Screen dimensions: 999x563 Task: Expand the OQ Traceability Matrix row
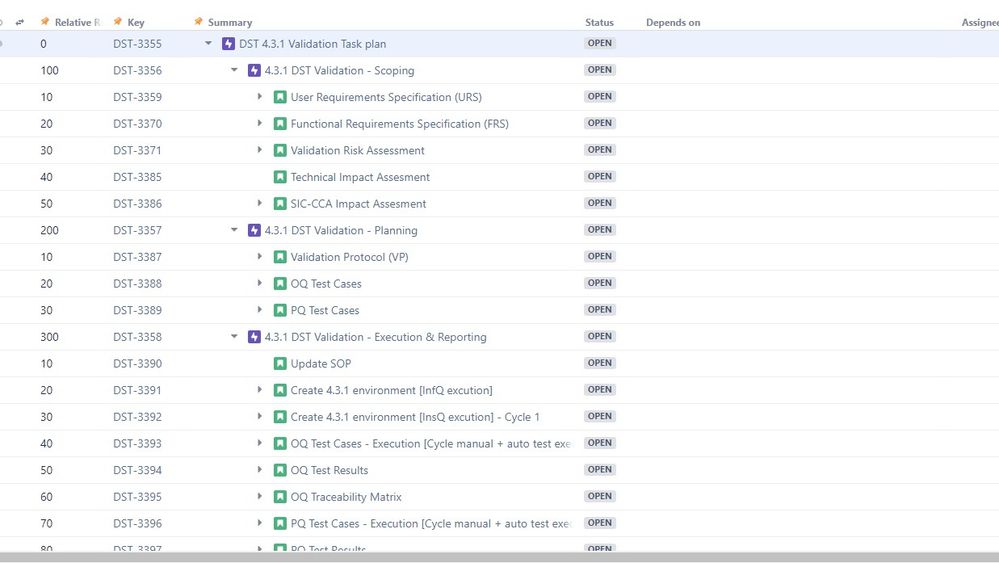(x=259, y=496)
